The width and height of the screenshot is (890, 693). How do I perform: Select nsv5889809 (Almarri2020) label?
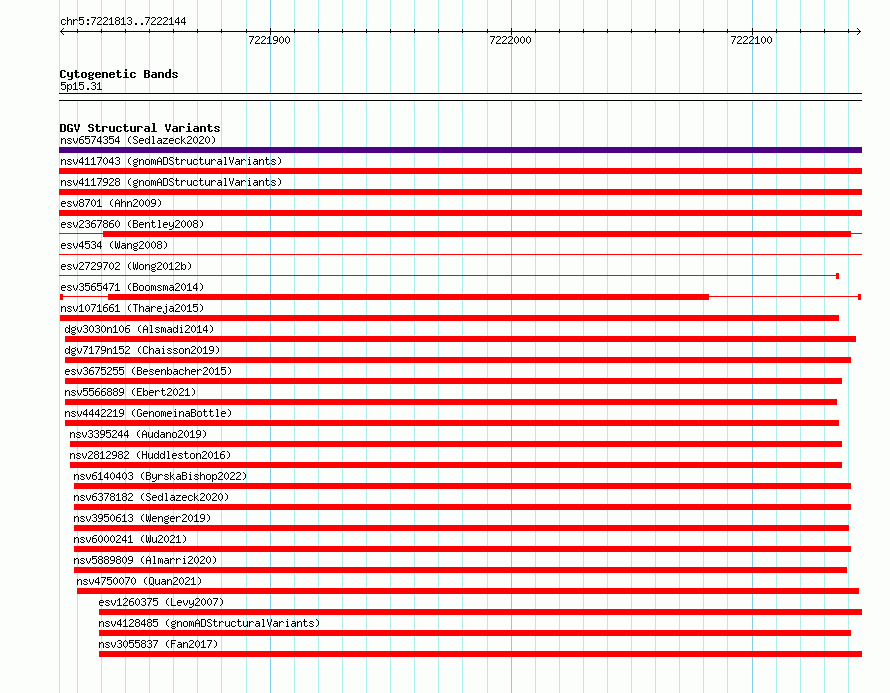(145, 560)
